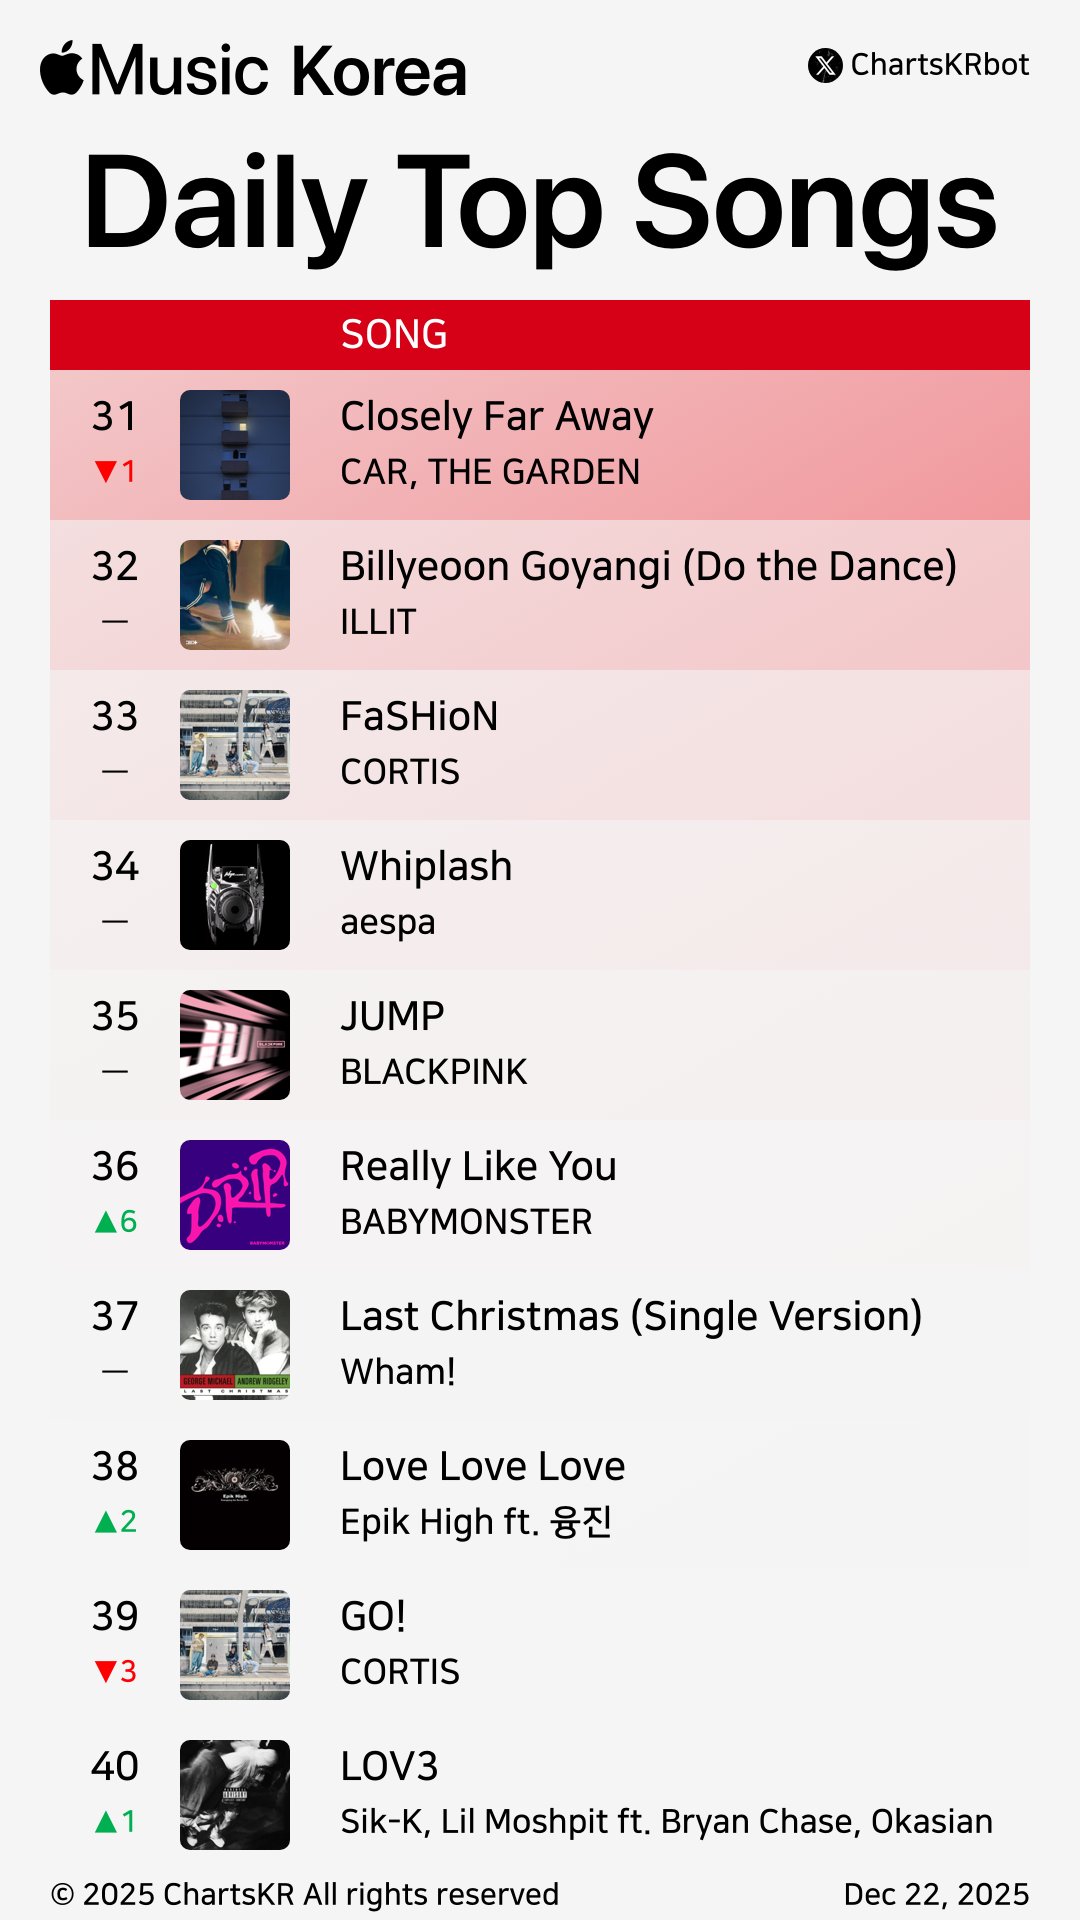This screenshot has height=1920, width=1080.
Task: Click the green up arrow under rank 40
Action: pyautogui.click(x=105, y=1821)
